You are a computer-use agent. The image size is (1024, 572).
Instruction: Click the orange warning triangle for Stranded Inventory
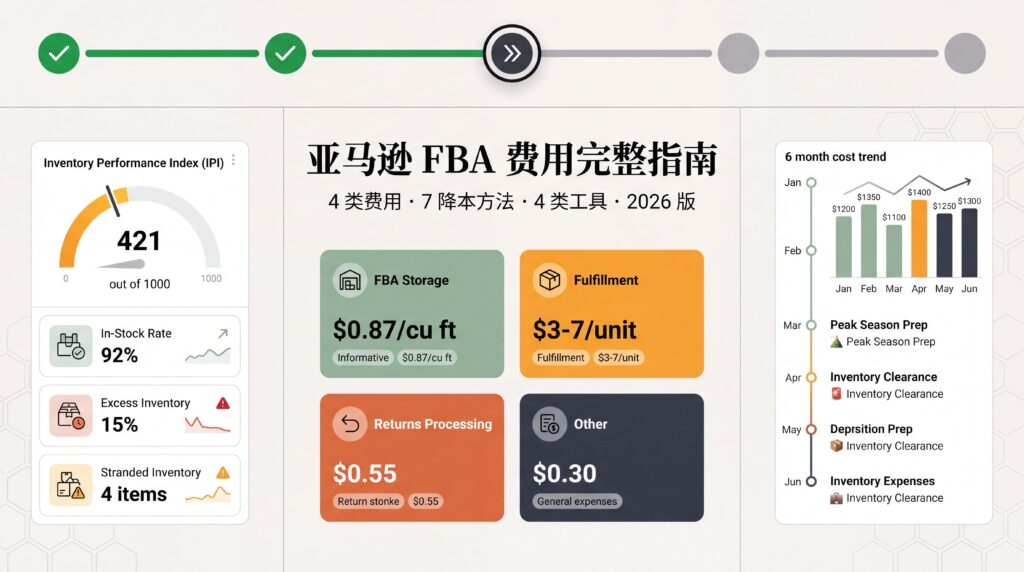pos(223,472)
